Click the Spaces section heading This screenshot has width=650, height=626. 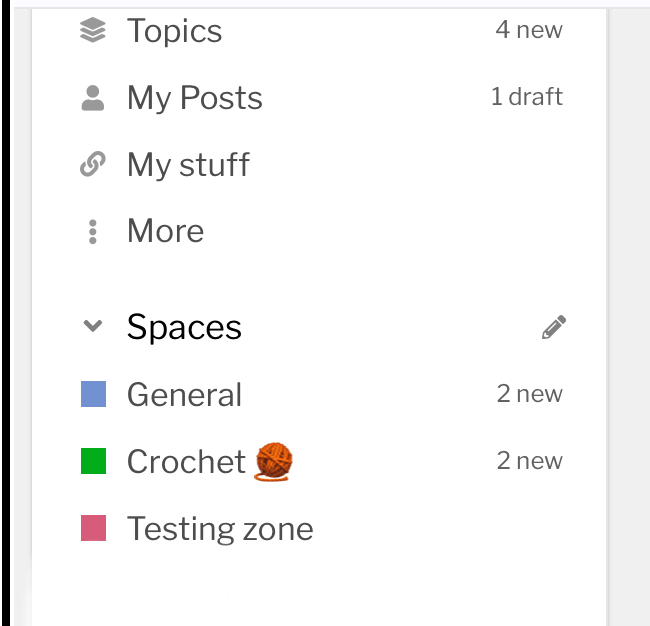coord(184,327)
